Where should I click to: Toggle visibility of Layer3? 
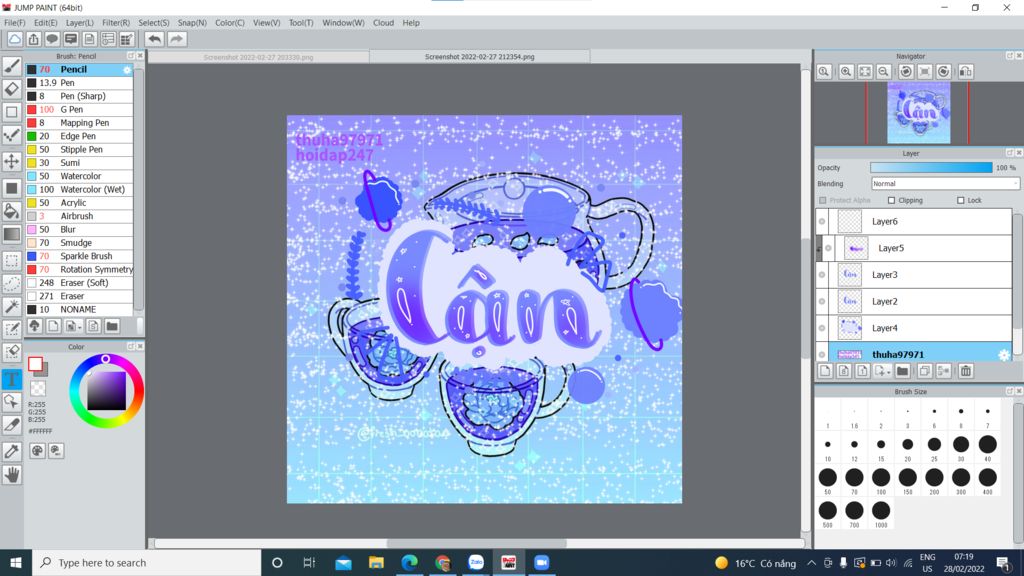click(x=822, y=275)
